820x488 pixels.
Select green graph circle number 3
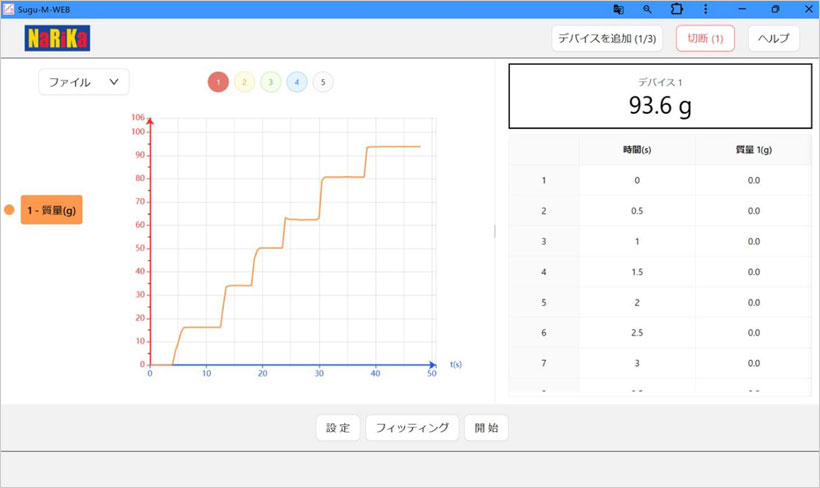(270, 82)
